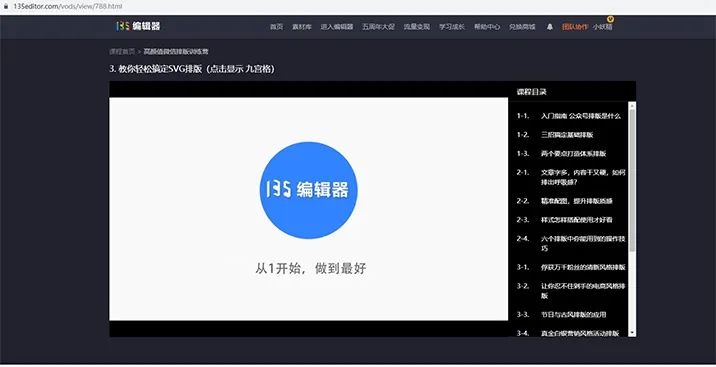Select lesson 1-2 in the course list
This screenshot has width=716, height=367.
[x=555, y=135]
